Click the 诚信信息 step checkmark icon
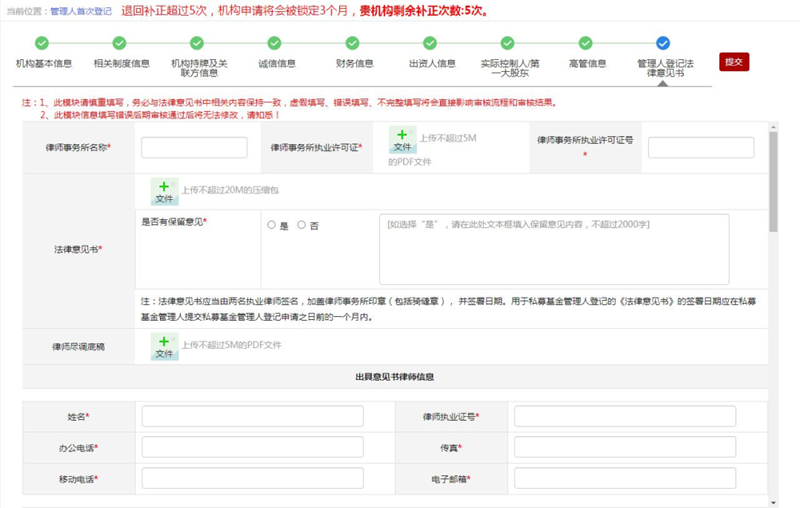Screen dimensions: 800x508 coord(275,43)
